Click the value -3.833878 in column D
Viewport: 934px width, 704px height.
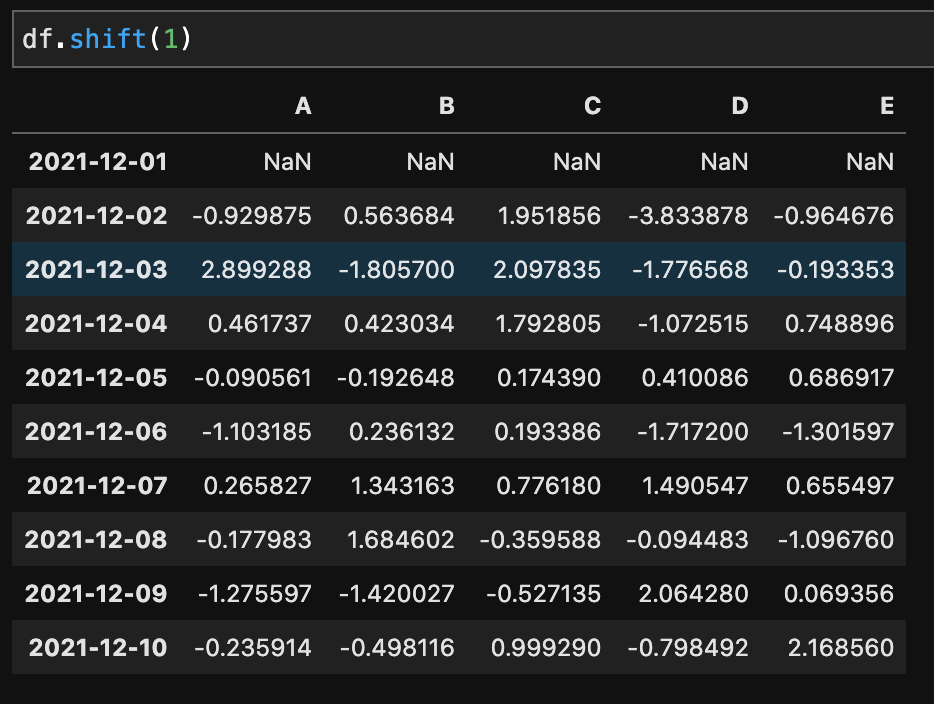[x=689, y=216]
